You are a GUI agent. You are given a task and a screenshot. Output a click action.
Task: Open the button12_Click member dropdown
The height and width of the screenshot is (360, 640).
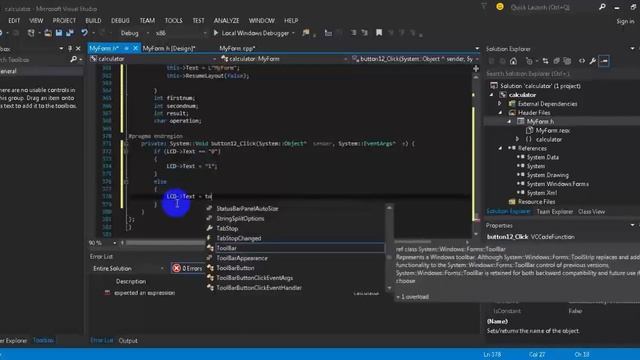415,59
